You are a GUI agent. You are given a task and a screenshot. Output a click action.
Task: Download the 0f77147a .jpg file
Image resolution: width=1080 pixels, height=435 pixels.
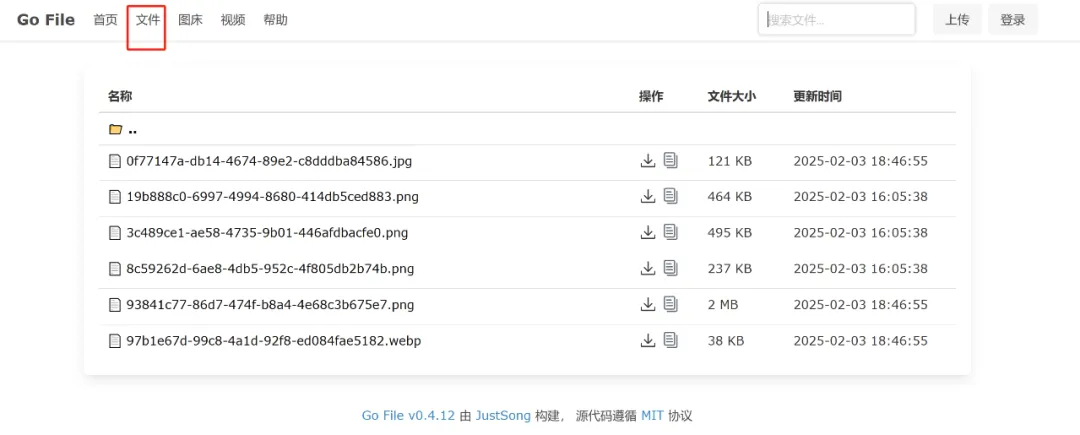point(647,161)
